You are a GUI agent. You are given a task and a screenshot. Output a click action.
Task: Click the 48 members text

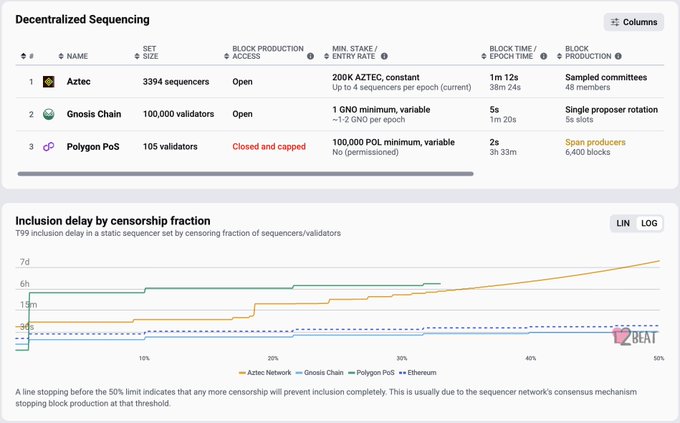point(588,87)
